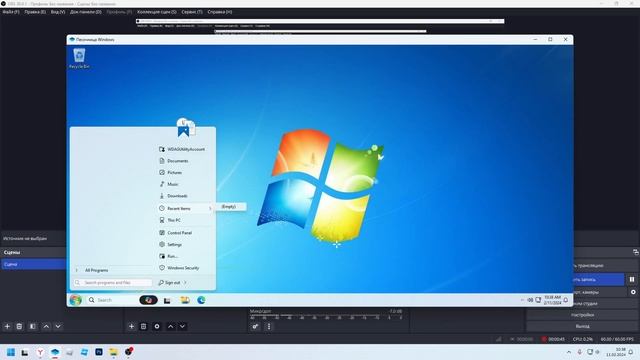
Task: Stop recording using the highlighted запись button
Action: 598,280
